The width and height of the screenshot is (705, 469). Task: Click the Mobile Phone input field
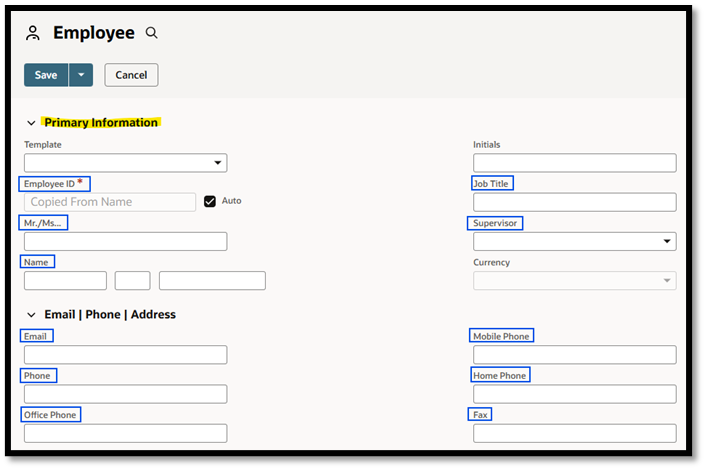(575, 355)
